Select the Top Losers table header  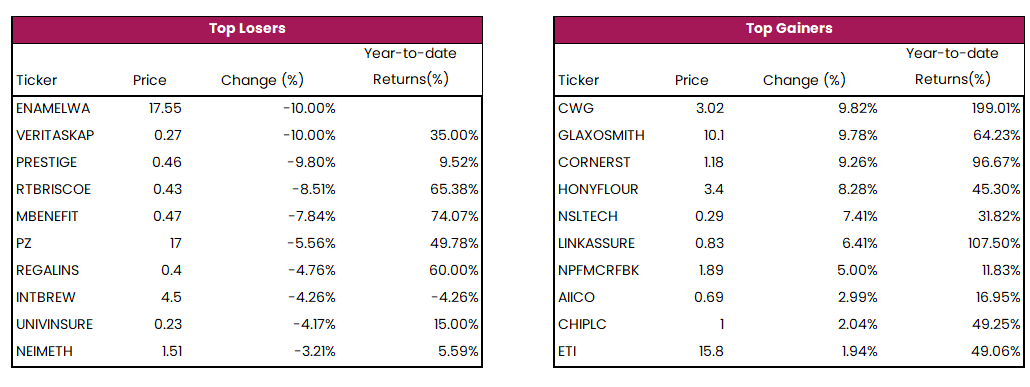[x=247, y=29]
